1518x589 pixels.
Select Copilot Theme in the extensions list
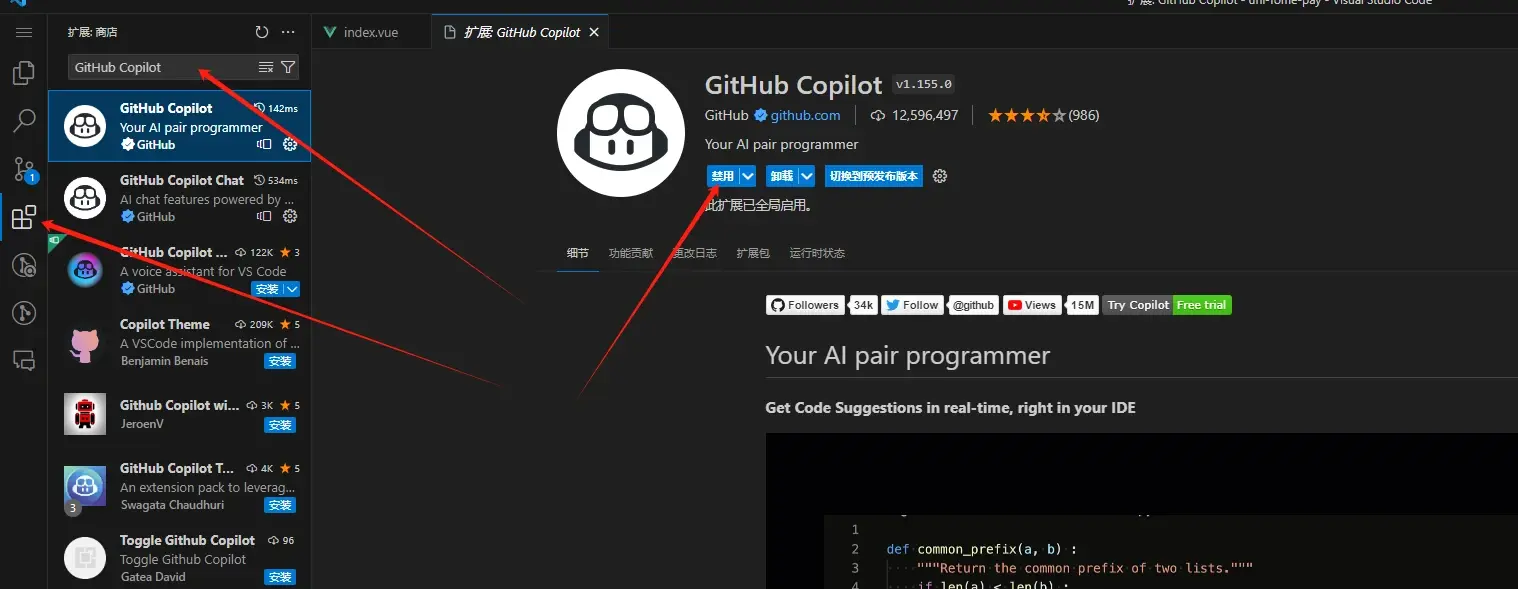pyautogui.click(x=180, y=342)
